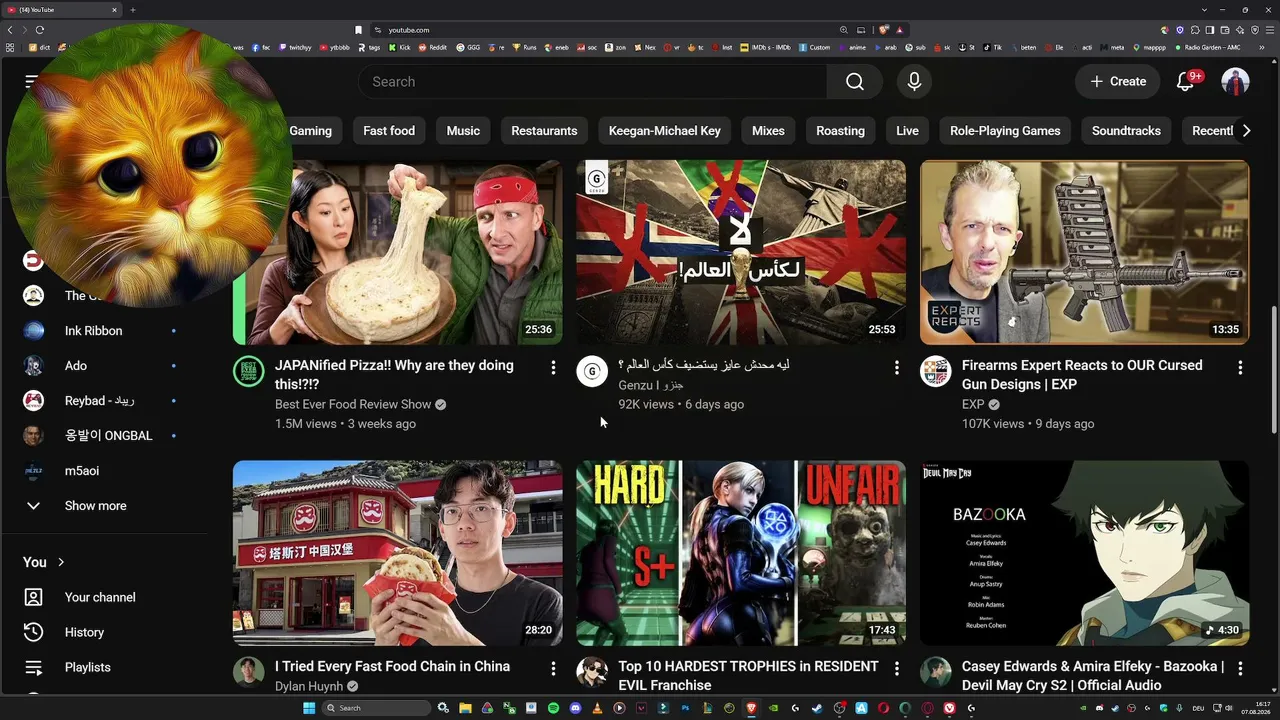
Task: Click the Your channel person icon
Action: click(33, 597)
